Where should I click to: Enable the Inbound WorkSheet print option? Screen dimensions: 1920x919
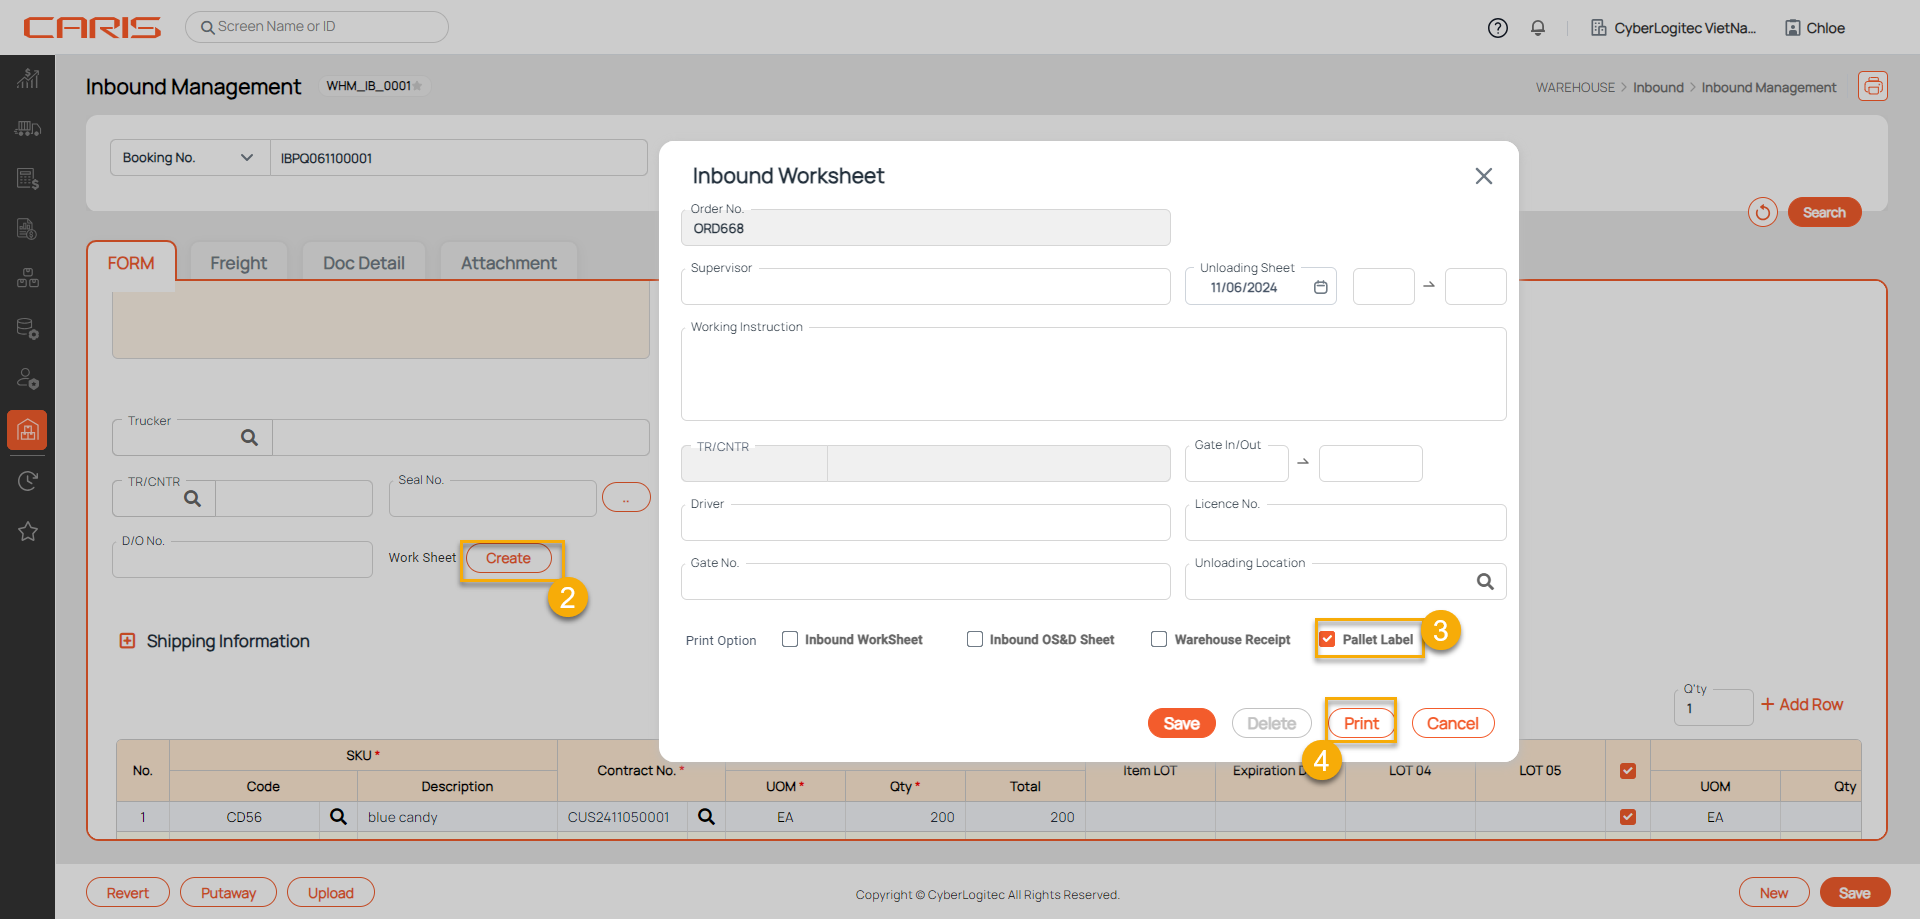pos(790,640)
